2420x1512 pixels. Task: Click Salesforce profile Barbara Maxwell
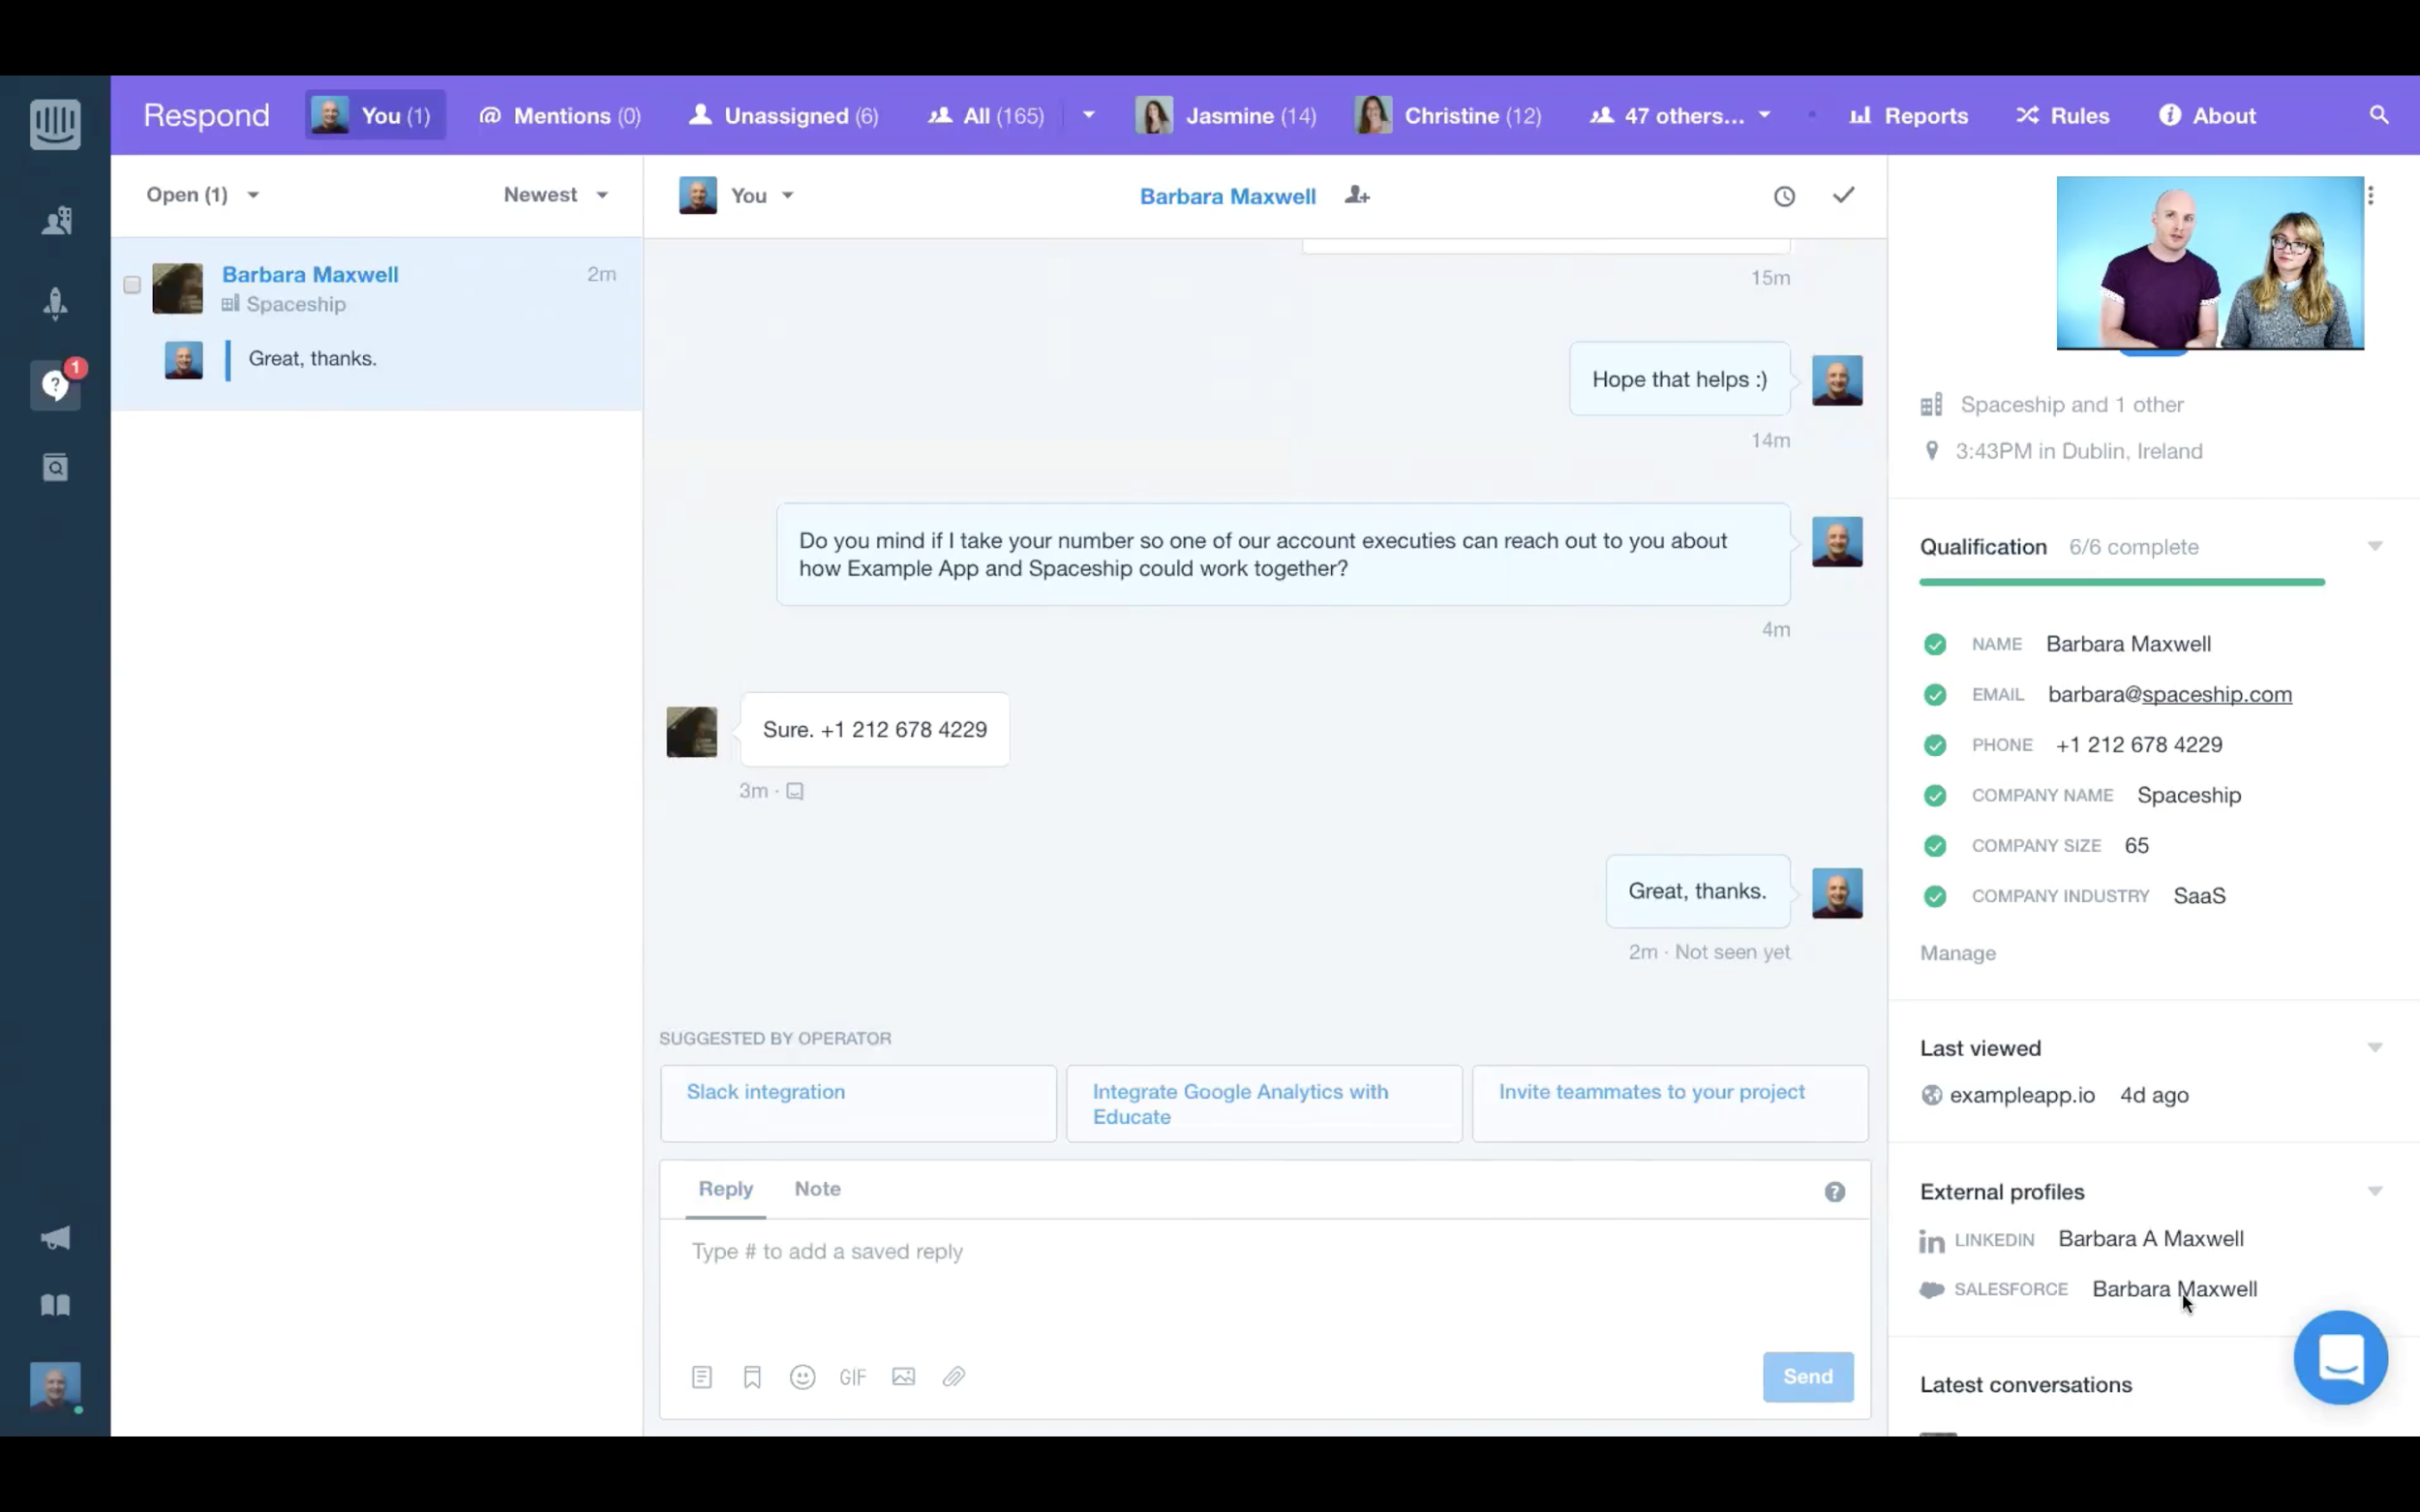click(2174, 1289)
